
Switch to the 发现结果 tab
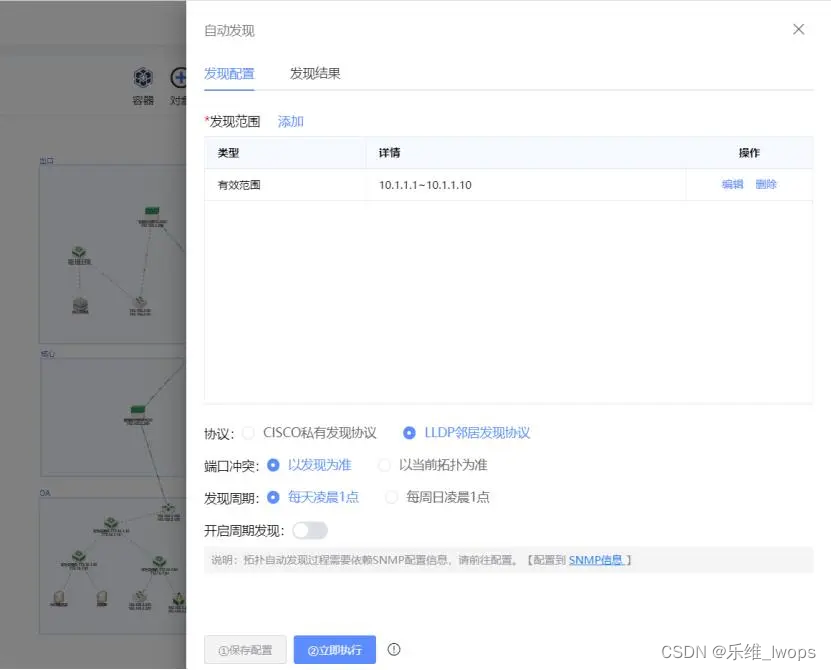tap(314, 73)
